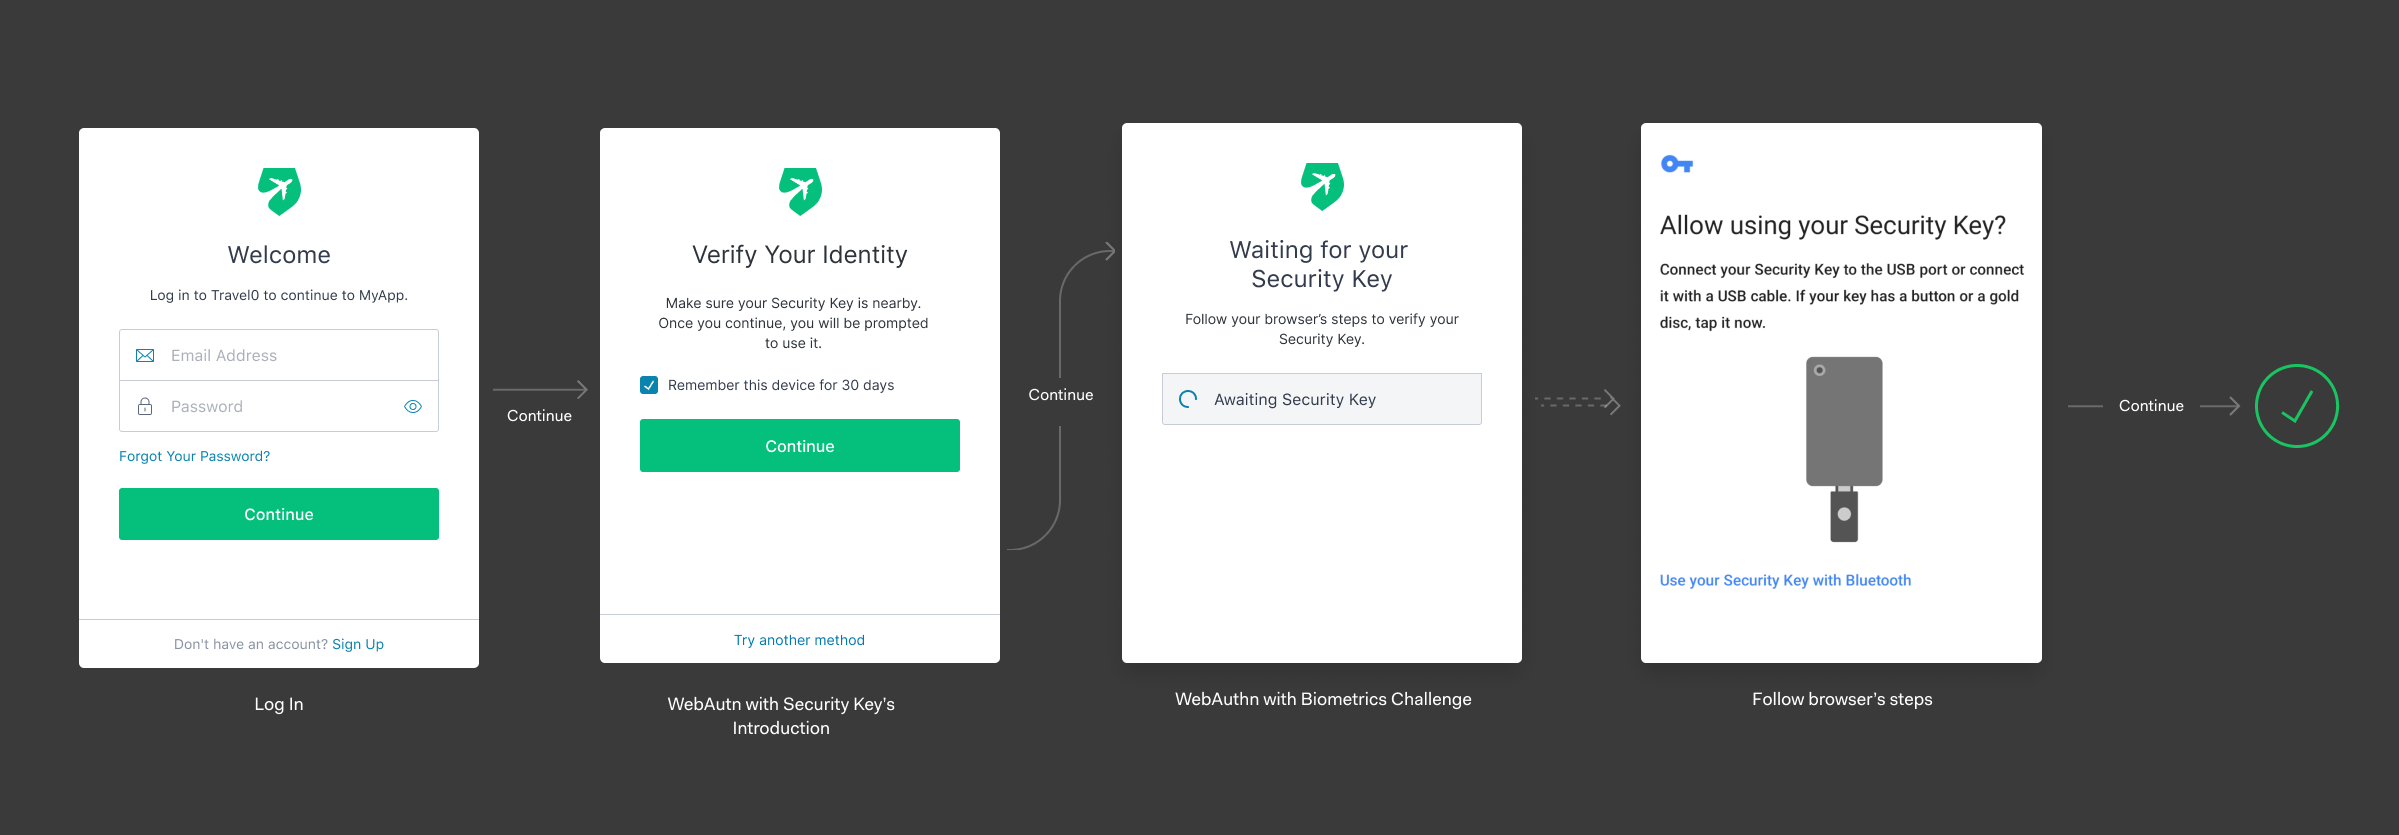The width and height of the screenshot is (2399, 835).
Task: Open the Forgot Your Password link
Action: [194, 456]
